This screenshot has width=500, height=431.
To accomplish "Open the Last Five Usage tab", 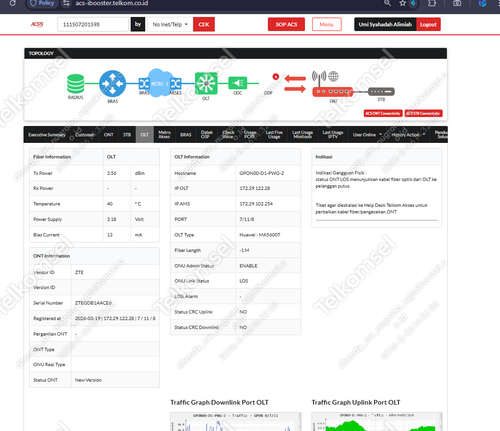I will (x=274, y=135).
